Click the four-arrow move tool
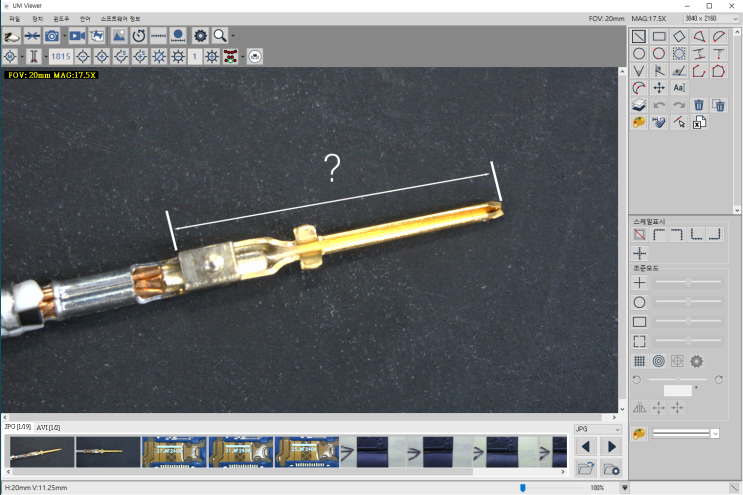This screenshot has width=743, height=495. pos(659,88)
